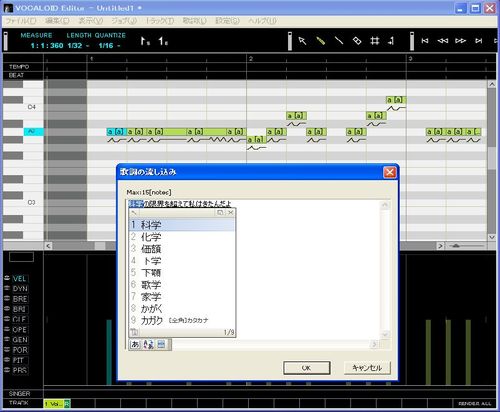
Task: Close the IME candidate list window
Action: [x=230, y=212]
